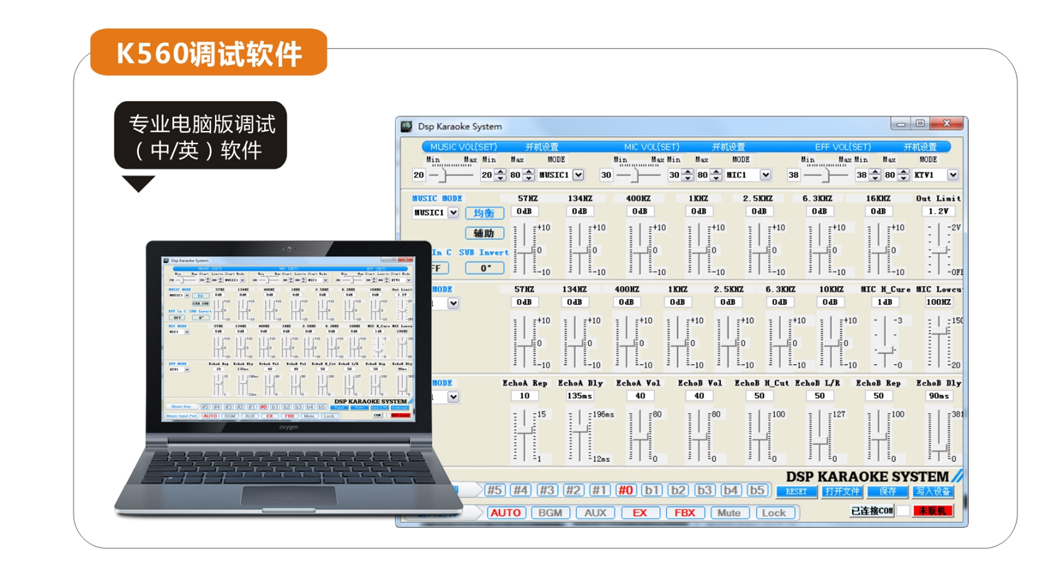Select key shift #4 button

(520, 490)
